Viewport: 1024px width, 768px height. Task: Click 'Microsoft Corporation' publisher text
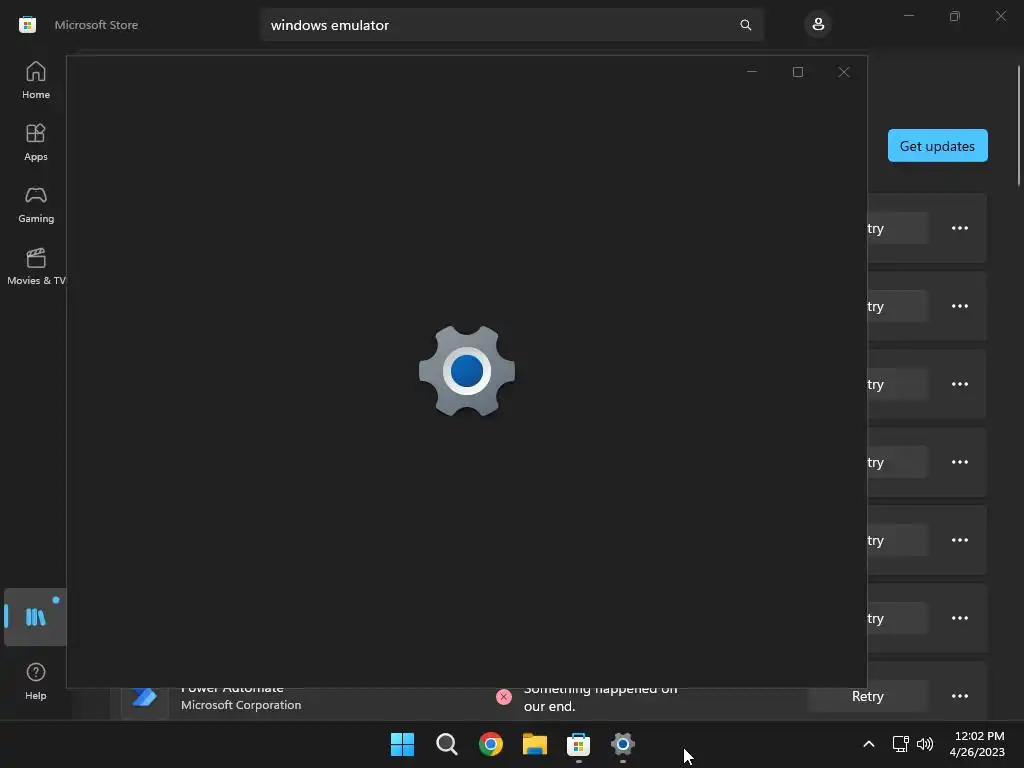pyautogui.click(x=241, y=705)
